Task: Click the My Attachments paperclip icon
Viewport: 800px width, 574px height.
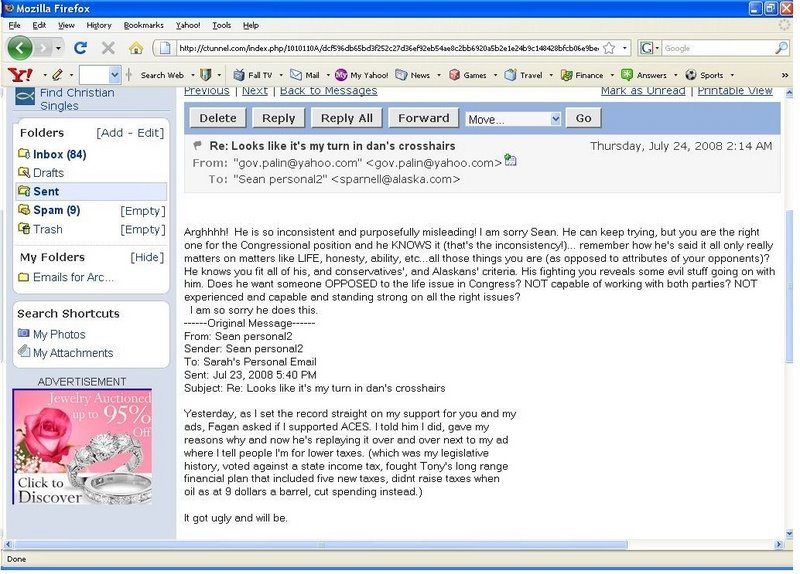Action: click(x=23, y=352)
